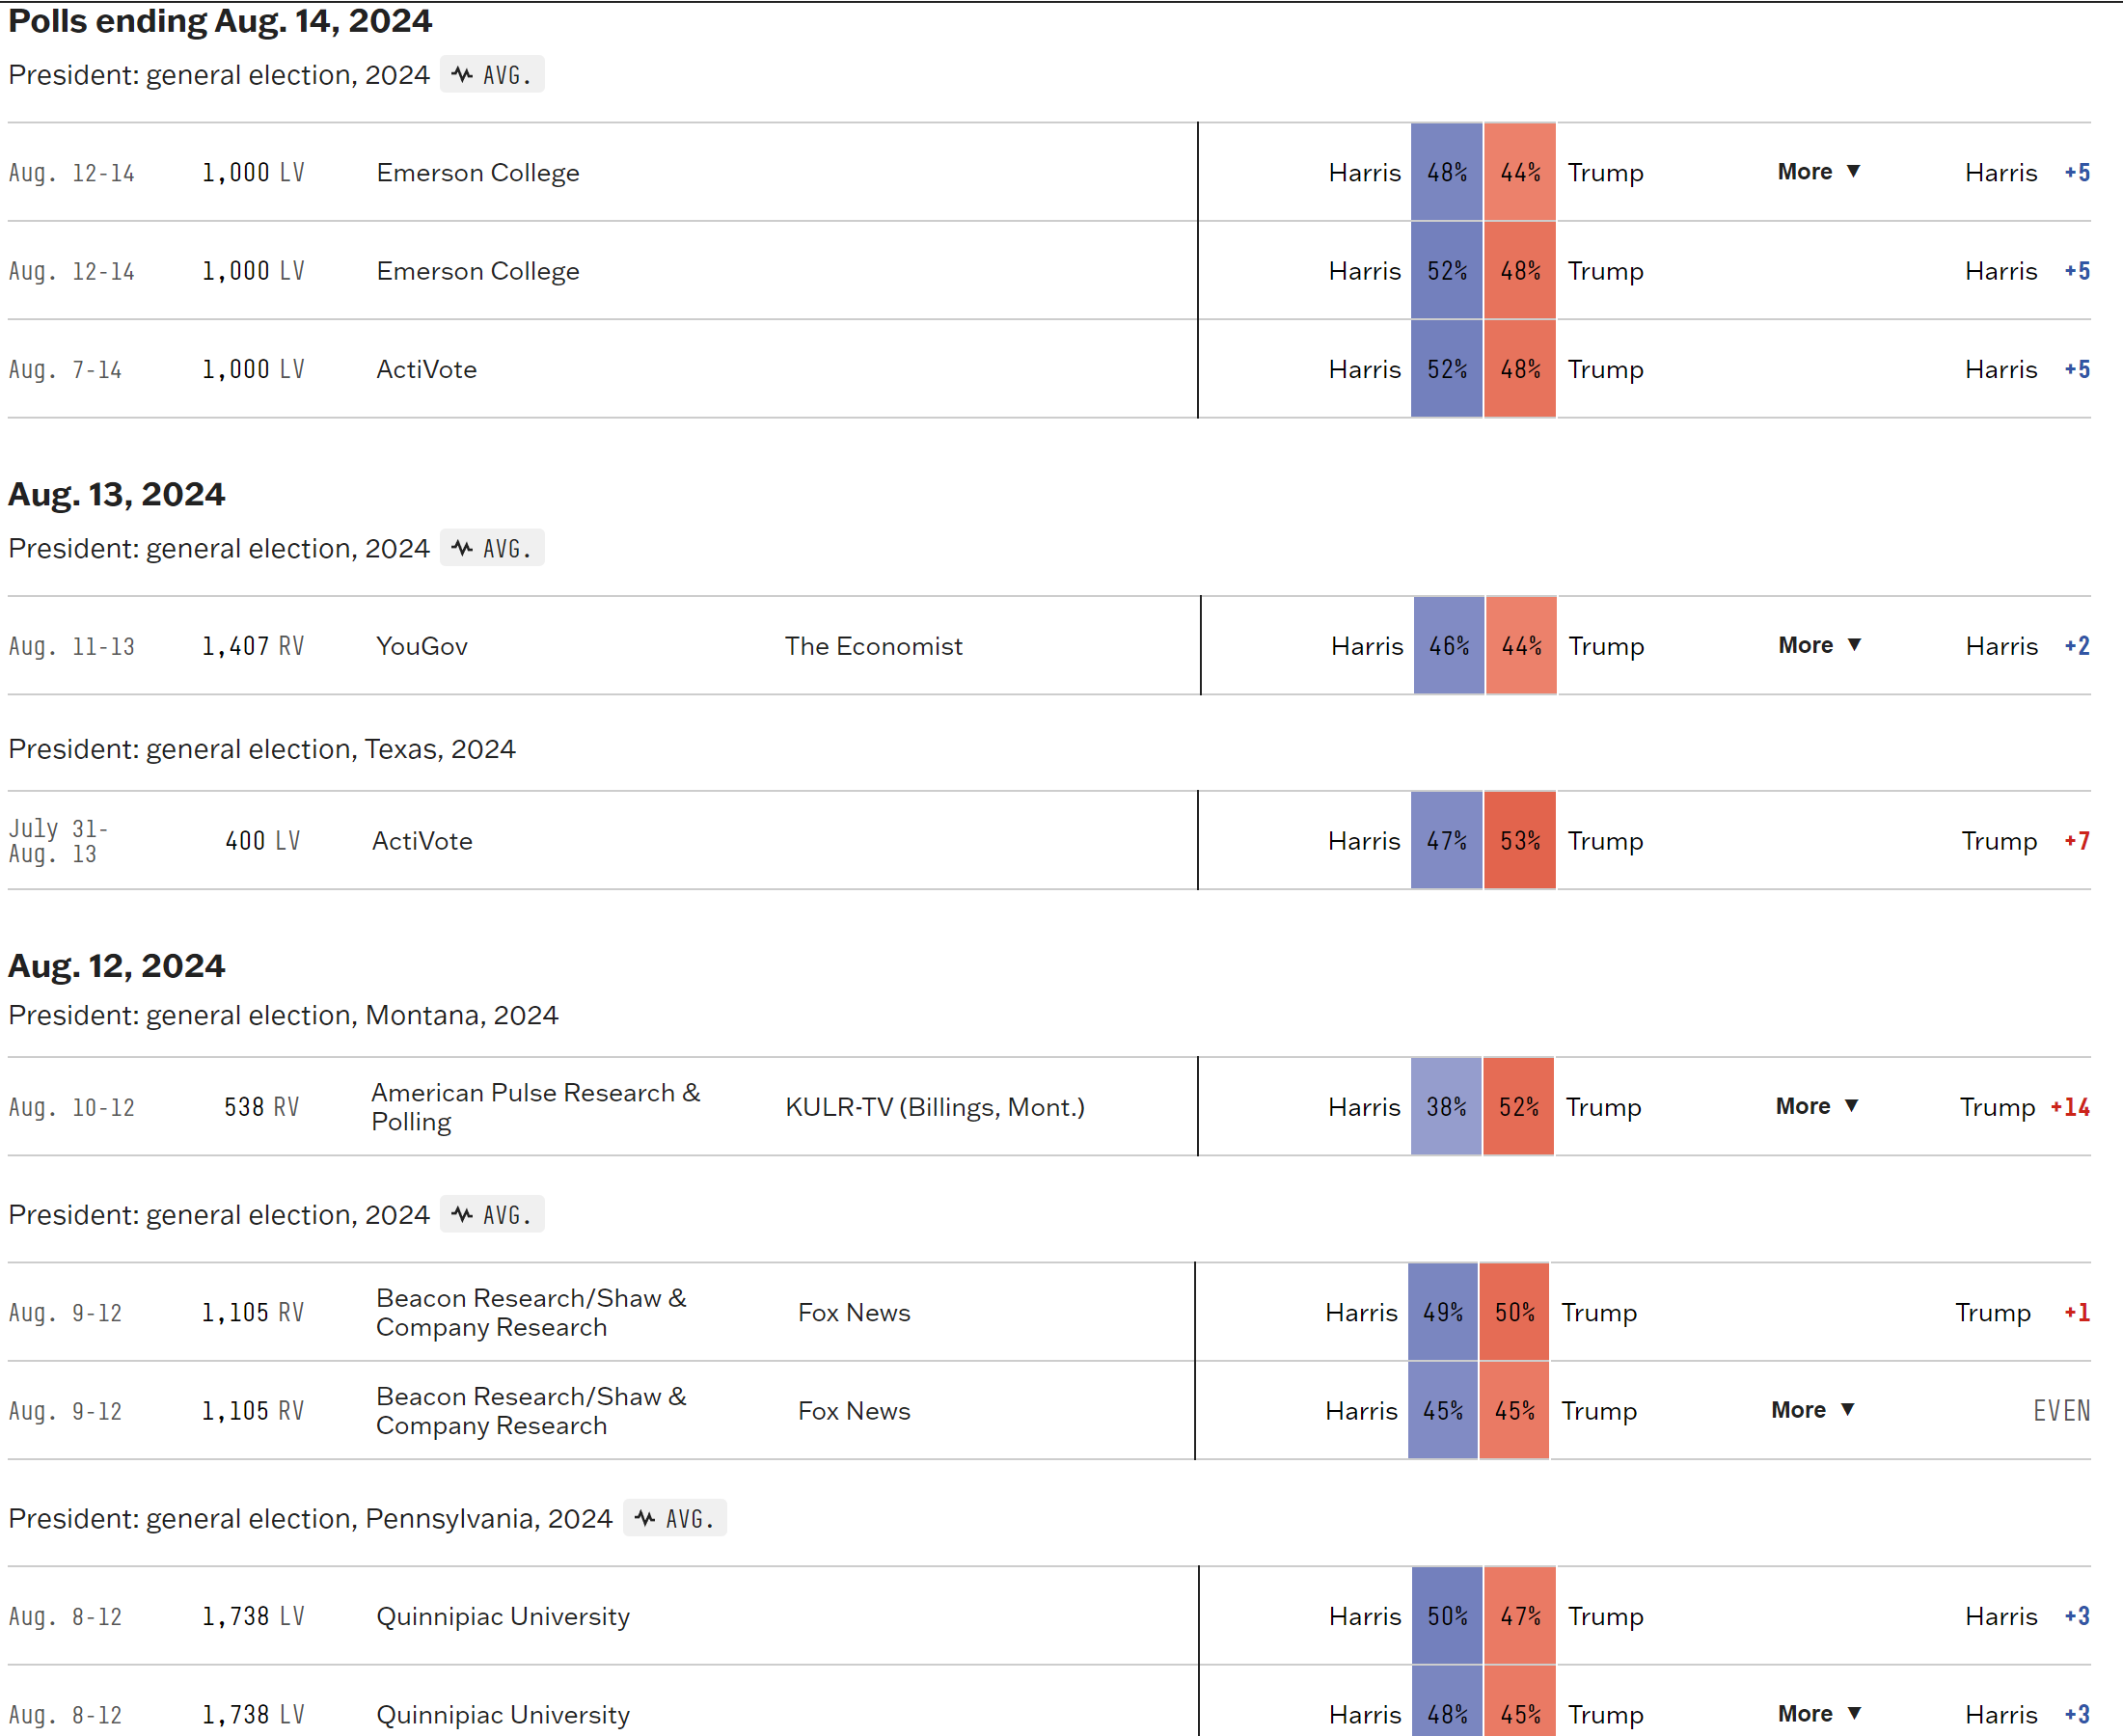
Task: Open Fox News sponsor link in 49%-50% row
Action: (854, 1313)
